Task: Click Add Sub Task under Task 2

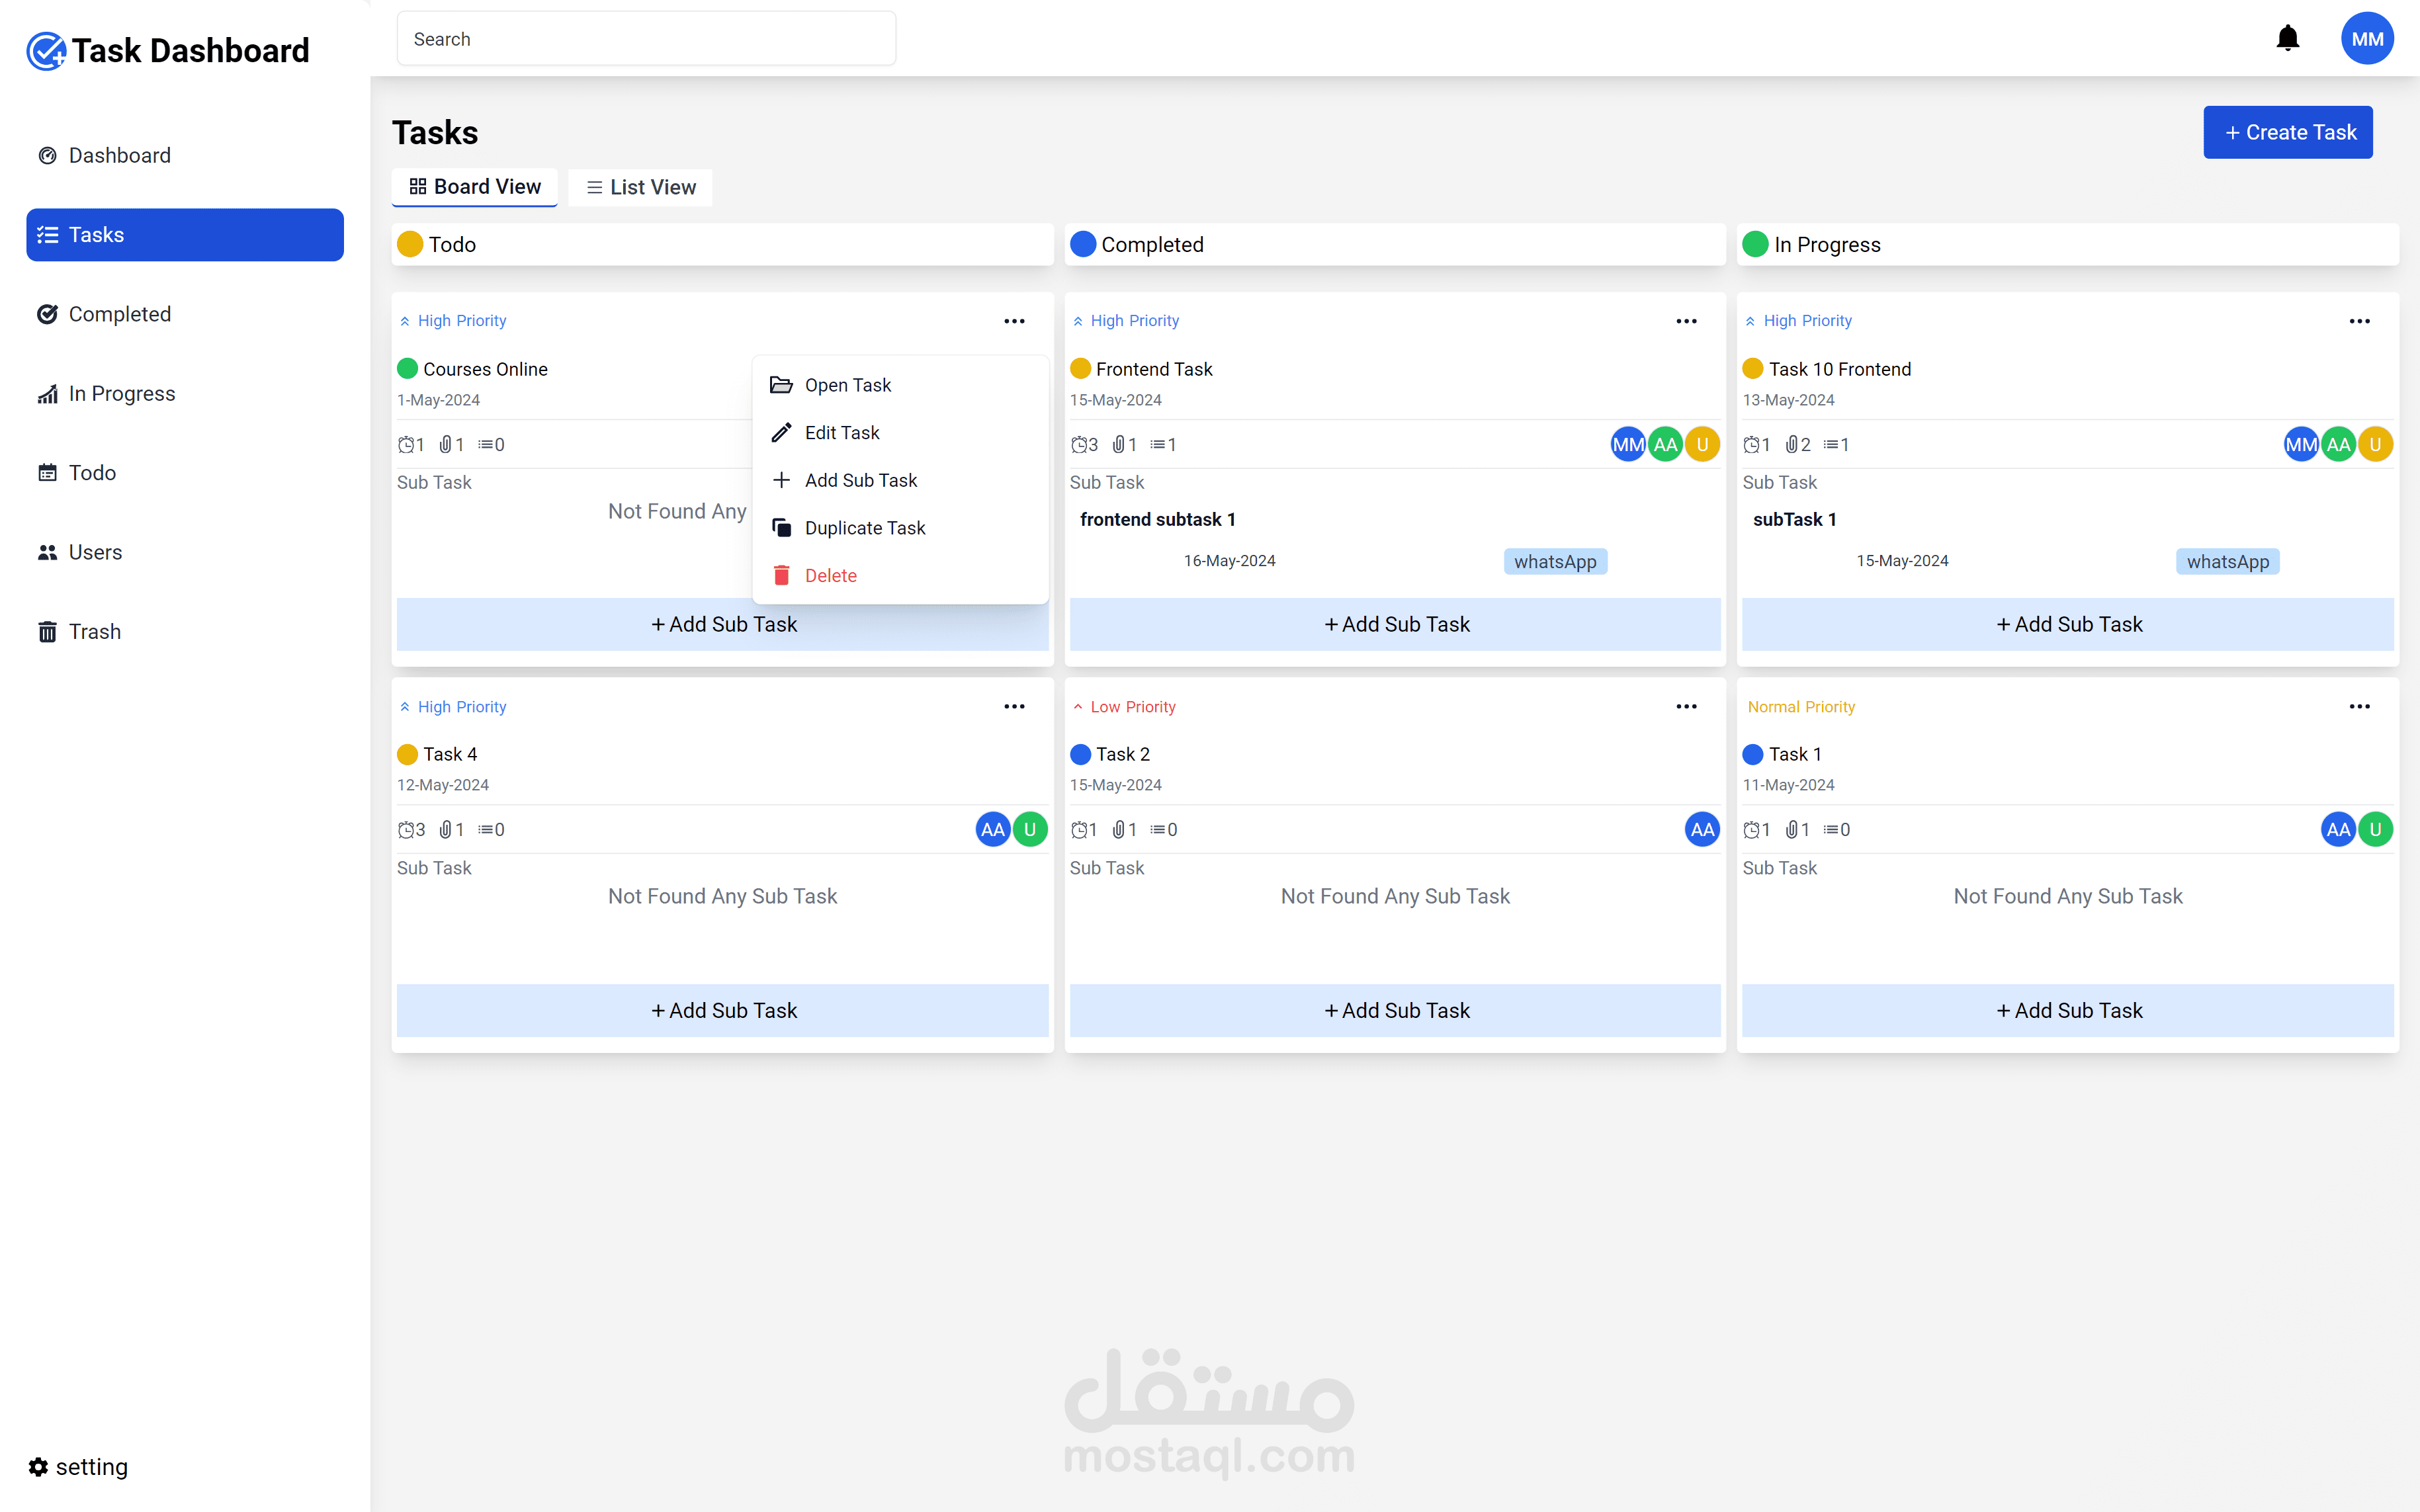Action: click(x=1395, y=1010)
